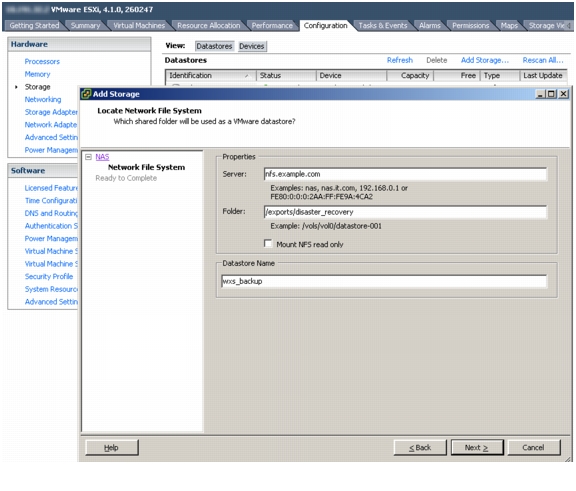The height and width of the screenshot is (491, 576).
Task: Open Virtual Machines tab
Action: (x=139, y=25)
